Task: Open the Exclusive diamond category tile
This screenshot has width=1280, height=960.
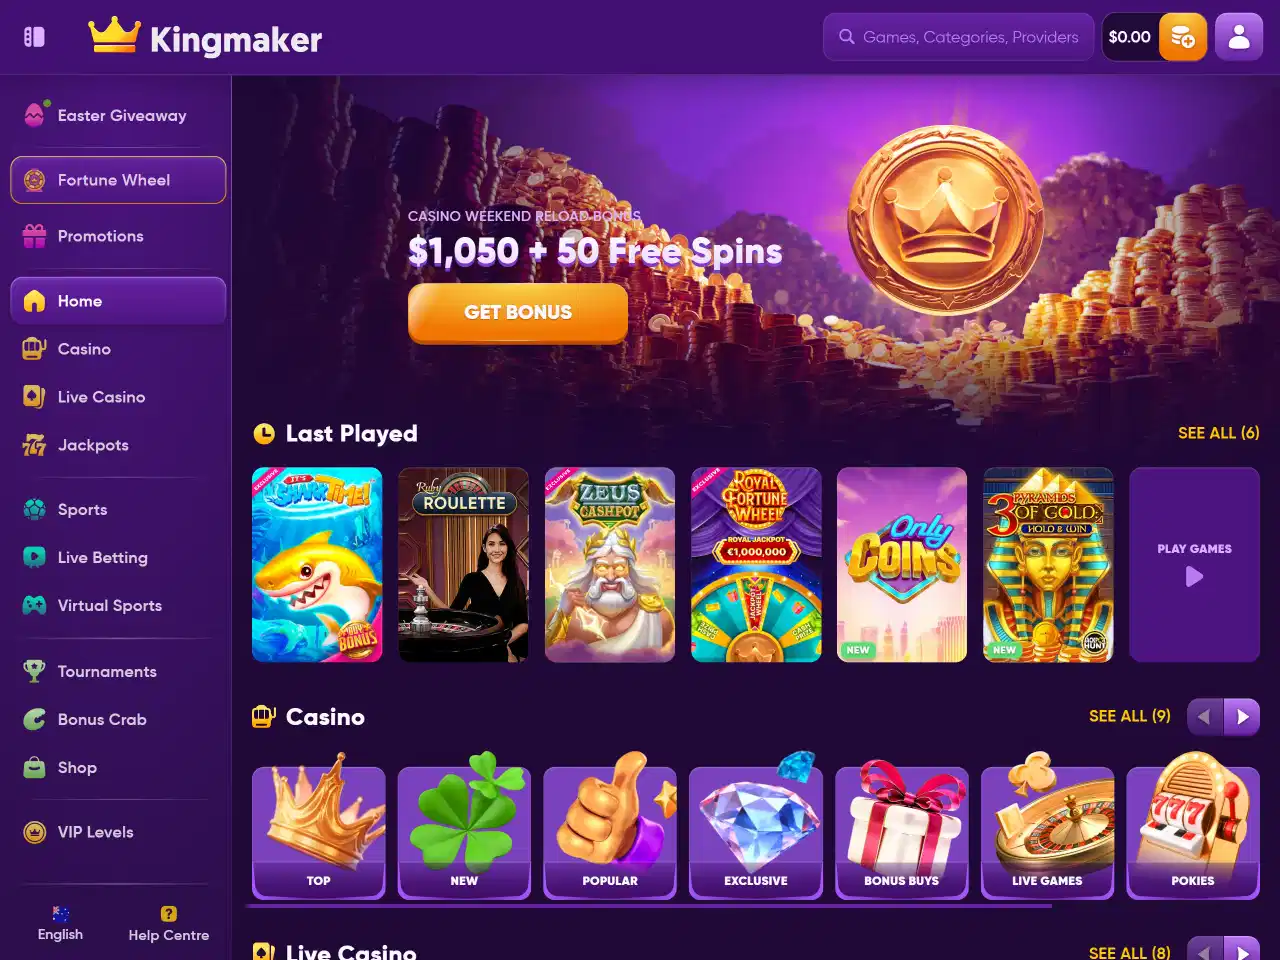Action: point(756,828)
